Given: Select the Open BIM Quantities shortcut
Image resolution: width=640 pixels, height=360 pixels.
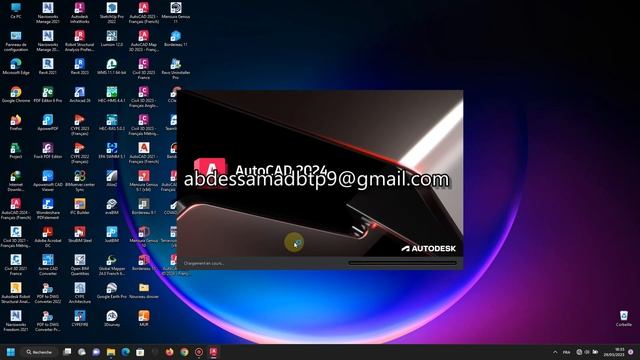Looking at the screenshot, I should [x=80, y=265].
